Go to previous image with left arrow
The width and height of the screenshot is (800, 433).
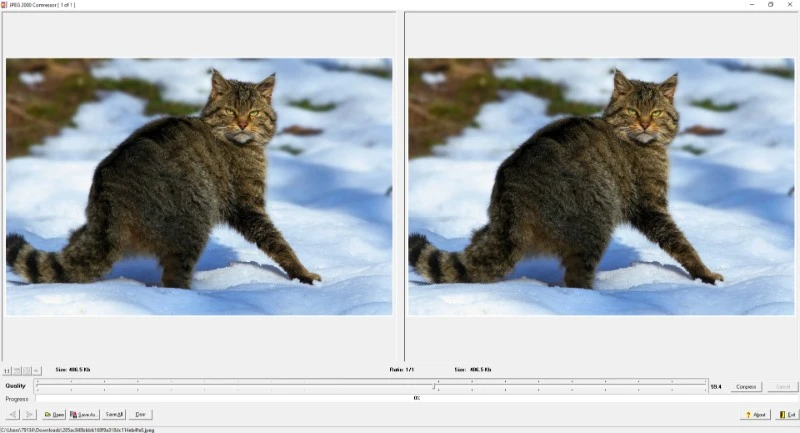12,414
